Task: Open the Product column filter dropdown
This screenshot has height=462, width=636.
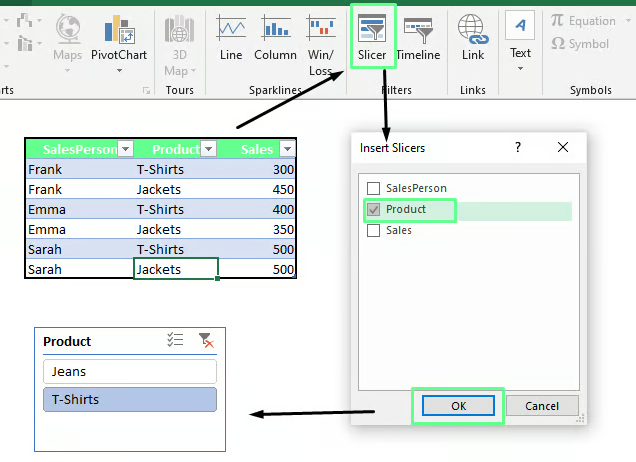Action: 208,149
